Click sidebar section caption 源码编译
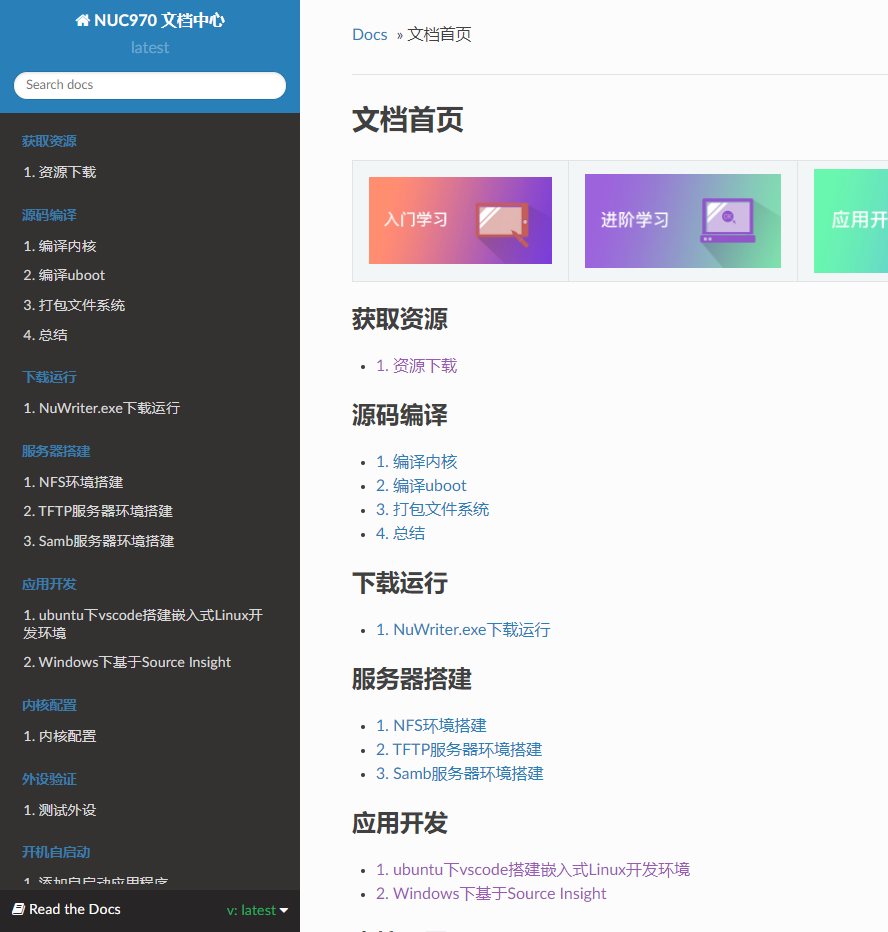The height and width of the screenshot is (932, 888). click(x=49, y=215)
